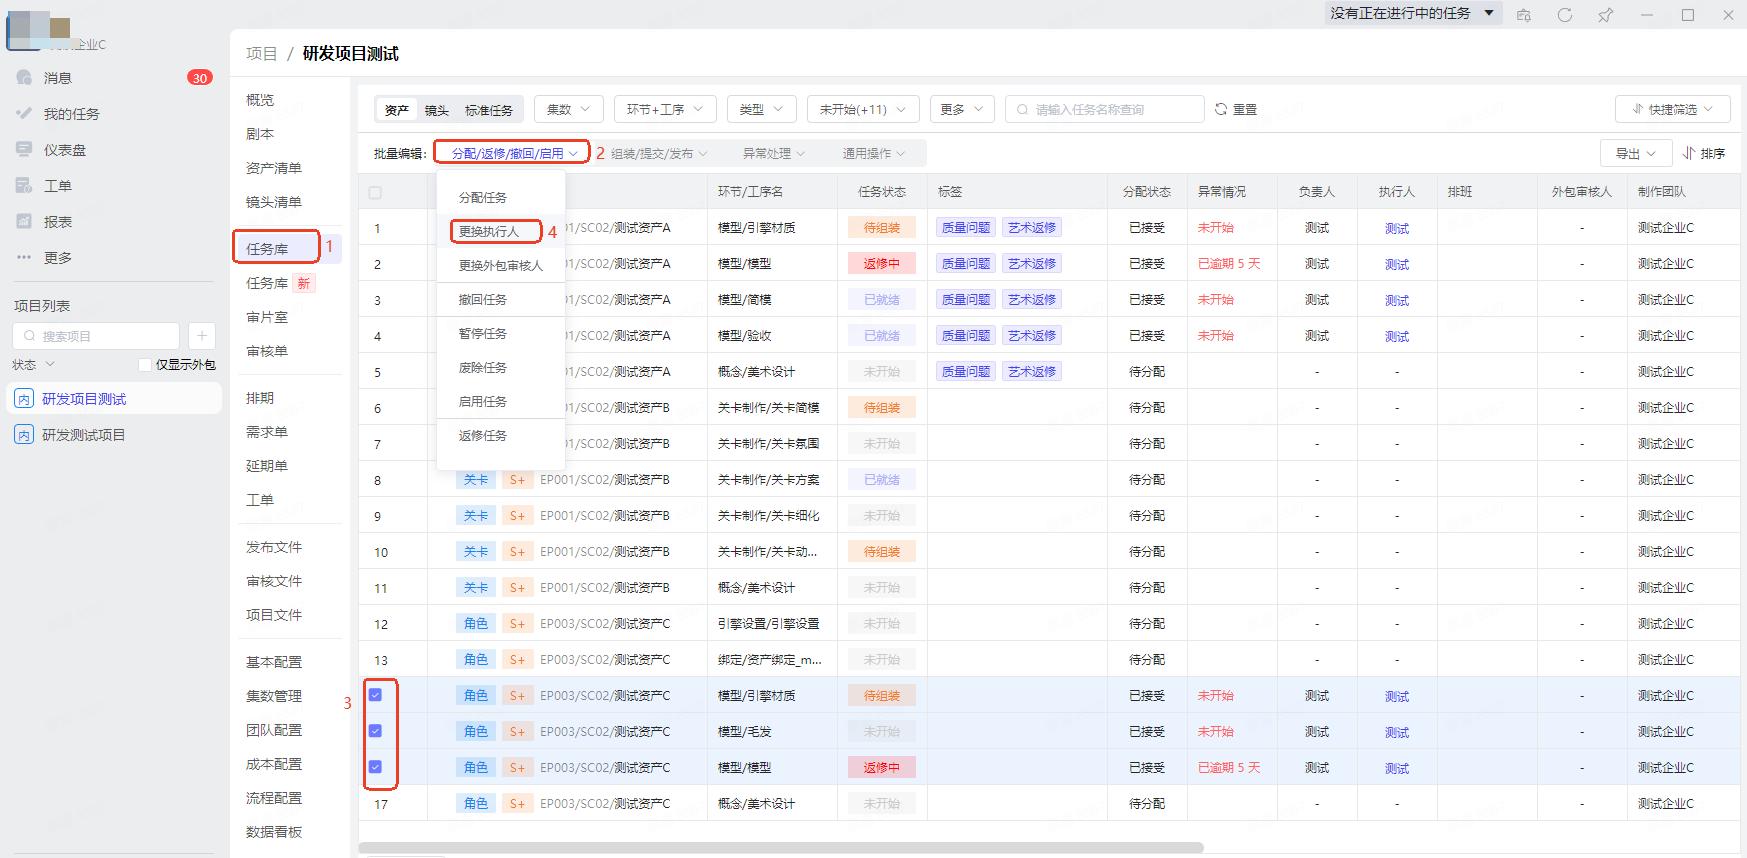
Task: Click the 排序 sort icon button
Action: click(x=1704, y=153)
